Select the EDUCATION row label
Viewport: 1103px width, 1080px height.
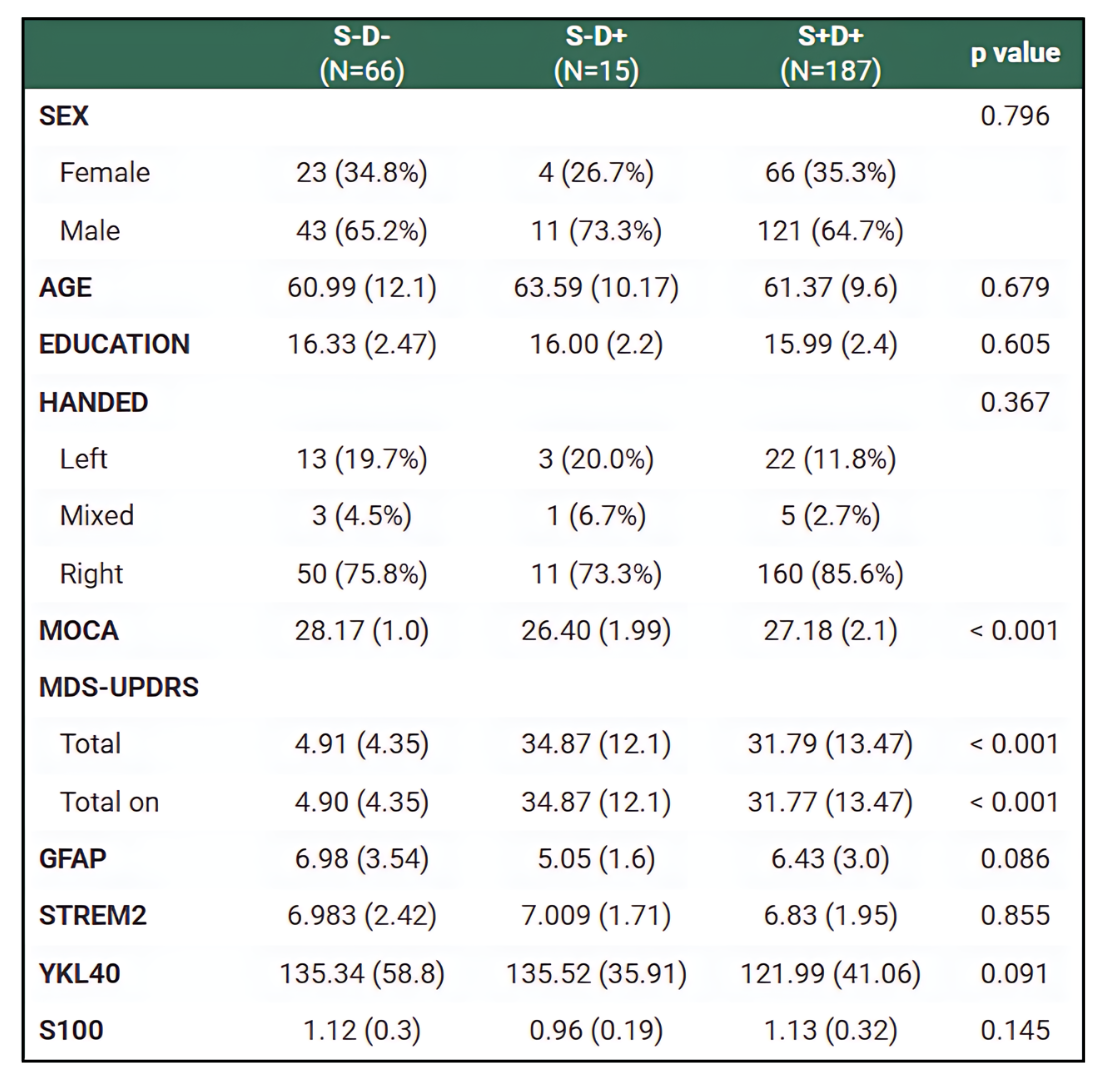click(114, 345)
